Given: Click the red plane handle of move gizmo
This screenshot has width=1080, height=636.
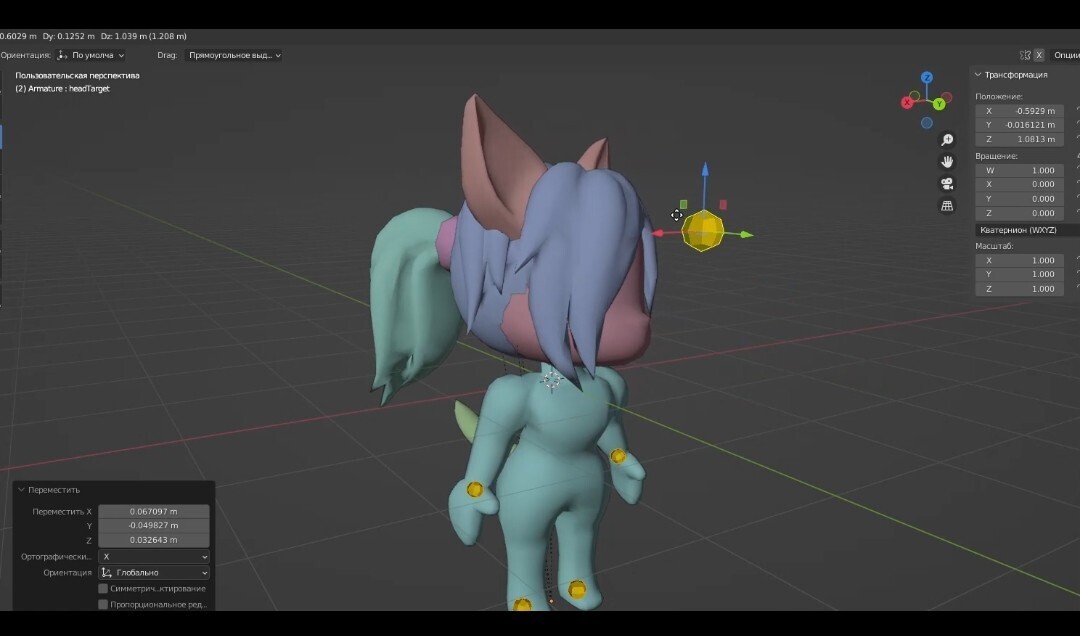Looking at the screenshot, I should pyautogui.click(x=723, y=205).
